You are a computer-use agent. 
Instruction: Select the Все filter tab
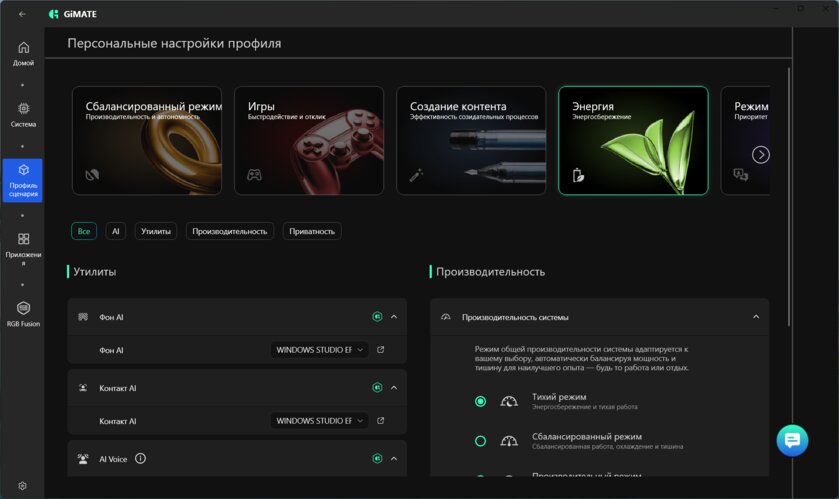point(84,231)
